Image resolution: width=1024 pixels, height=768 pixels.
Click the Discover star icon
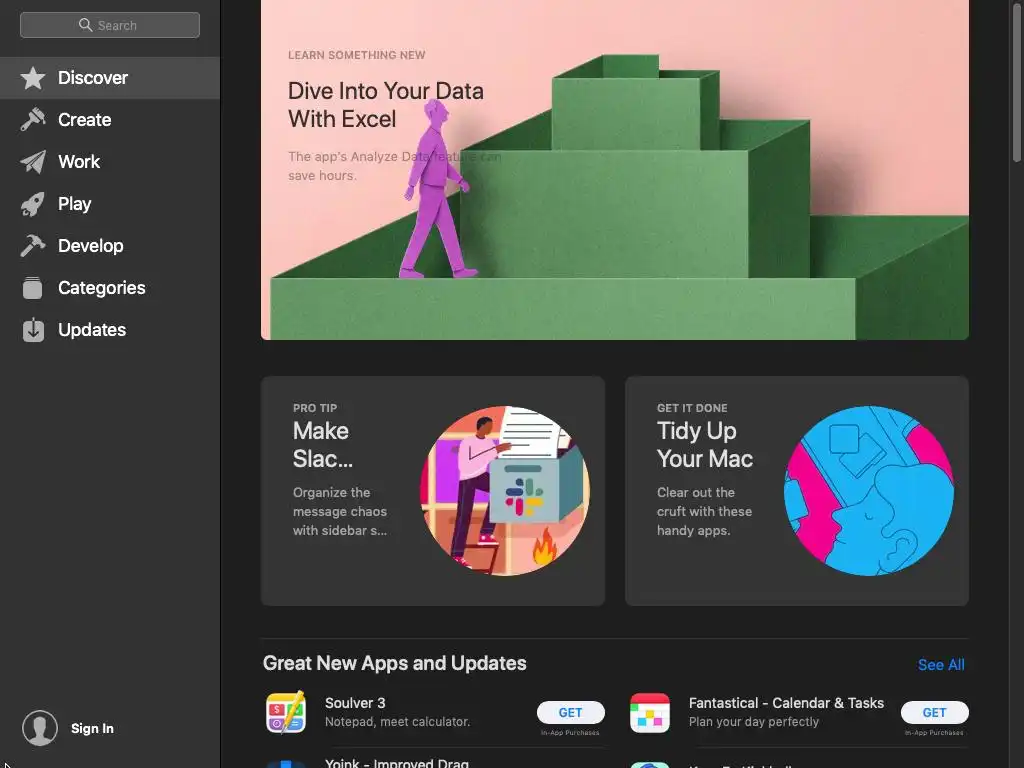[33, 78]
